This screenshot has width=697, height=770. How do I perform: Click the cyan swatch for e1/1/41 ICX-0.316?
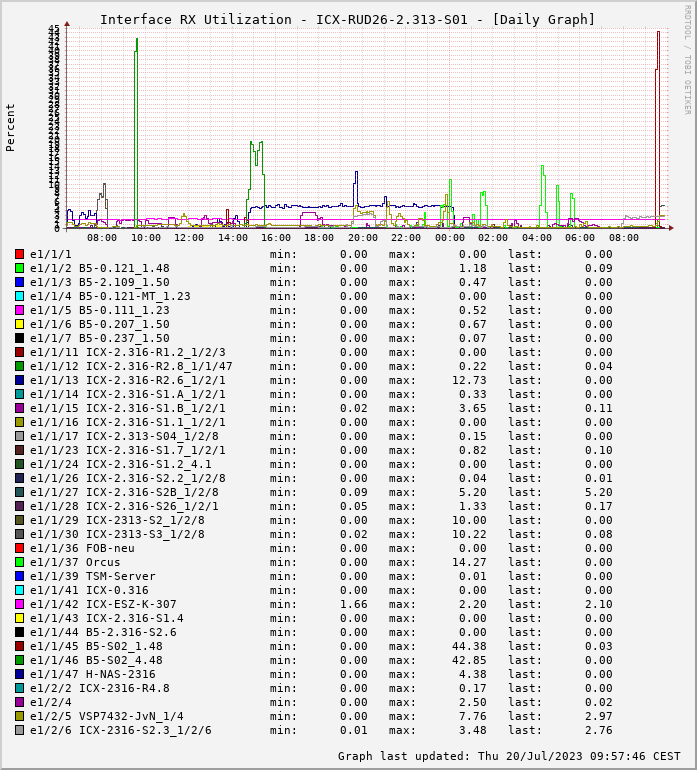point(19,590)
